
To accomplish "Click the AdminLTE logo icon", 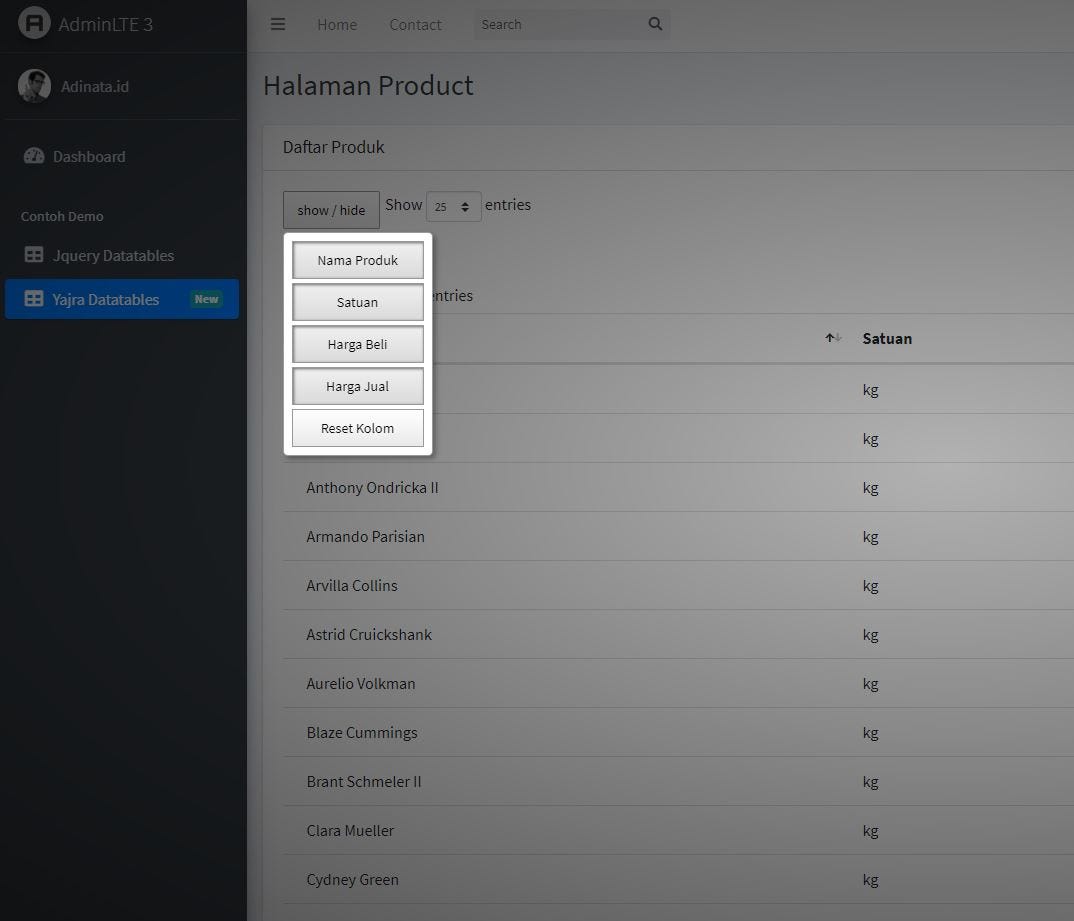I will pos(35,23).
